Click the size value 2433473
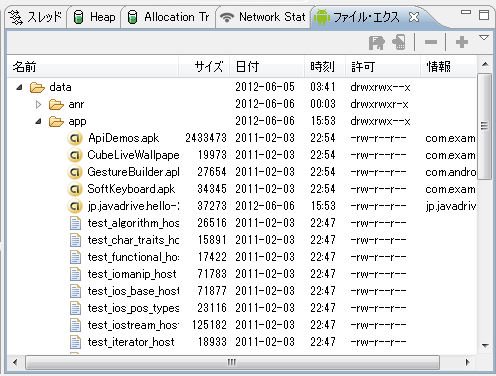Screen dimensions: 496x376 coord(206,138)
